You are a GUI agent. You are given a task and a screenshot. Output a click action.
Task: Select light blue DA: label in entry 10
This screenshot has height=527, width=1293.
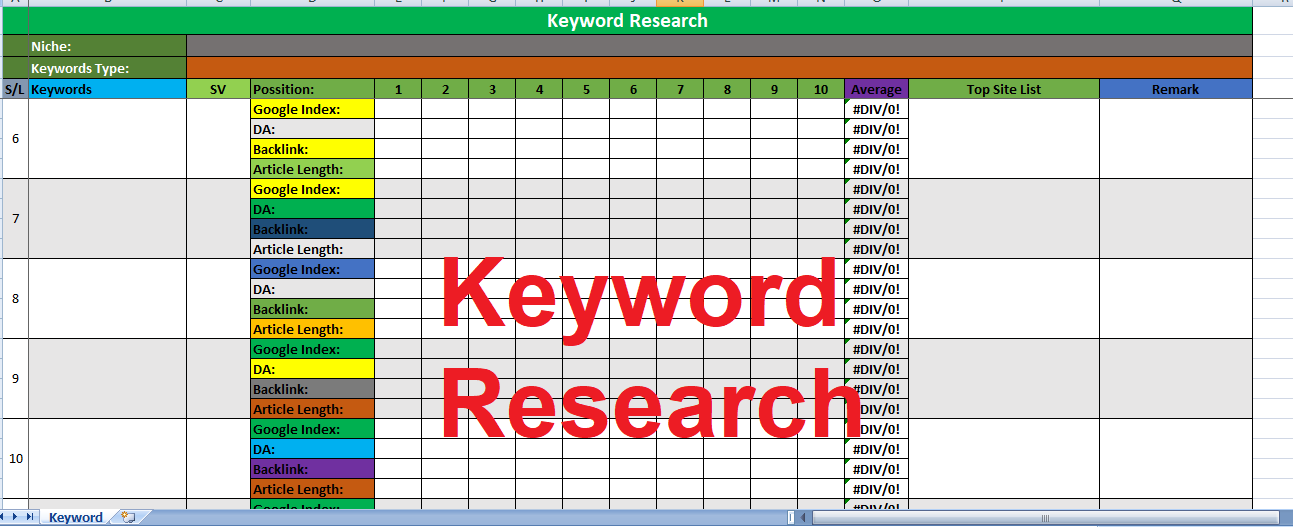point(312,449)
